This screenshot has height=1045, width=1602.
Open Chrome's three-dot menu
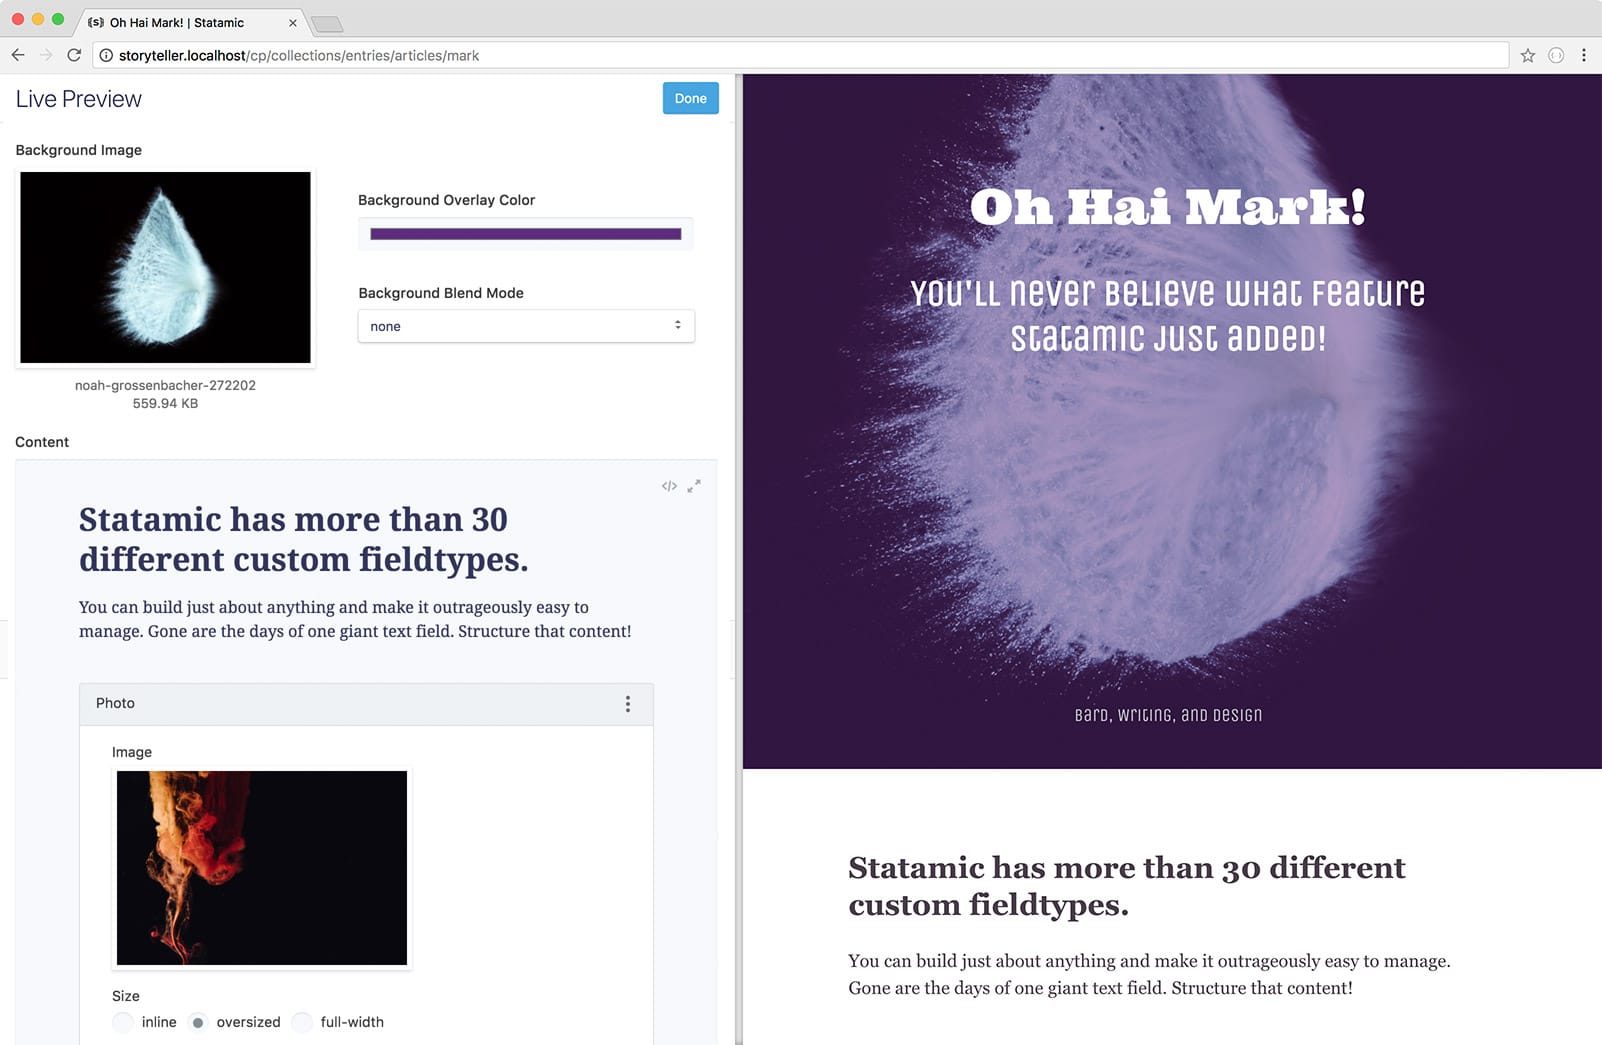coord(1584,55)
